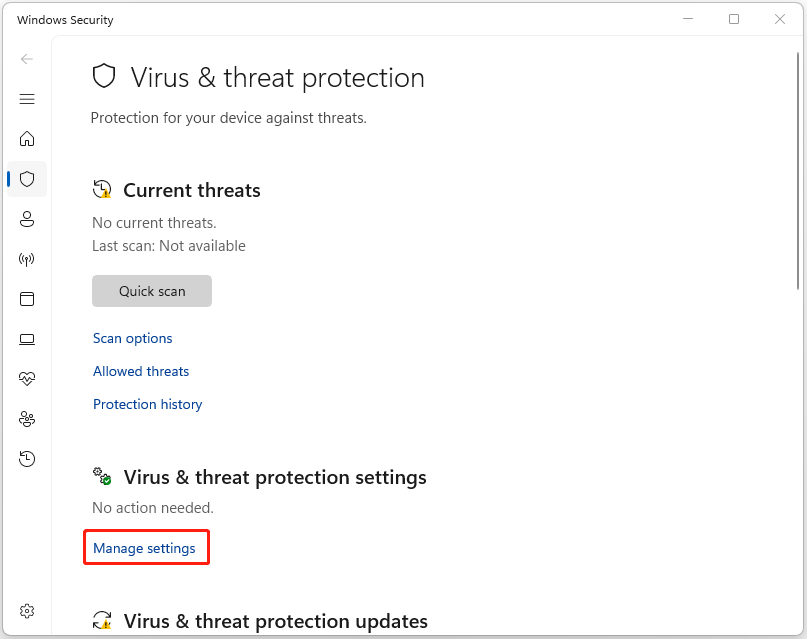Open the Home section in the sidebar
Viewport: 807px width, 639px height.
27,139
